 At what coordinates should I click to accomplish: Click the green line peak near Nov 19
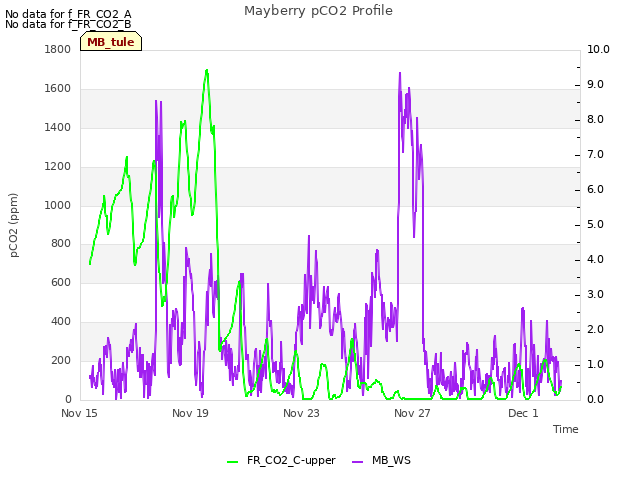[x=207, y=71]
